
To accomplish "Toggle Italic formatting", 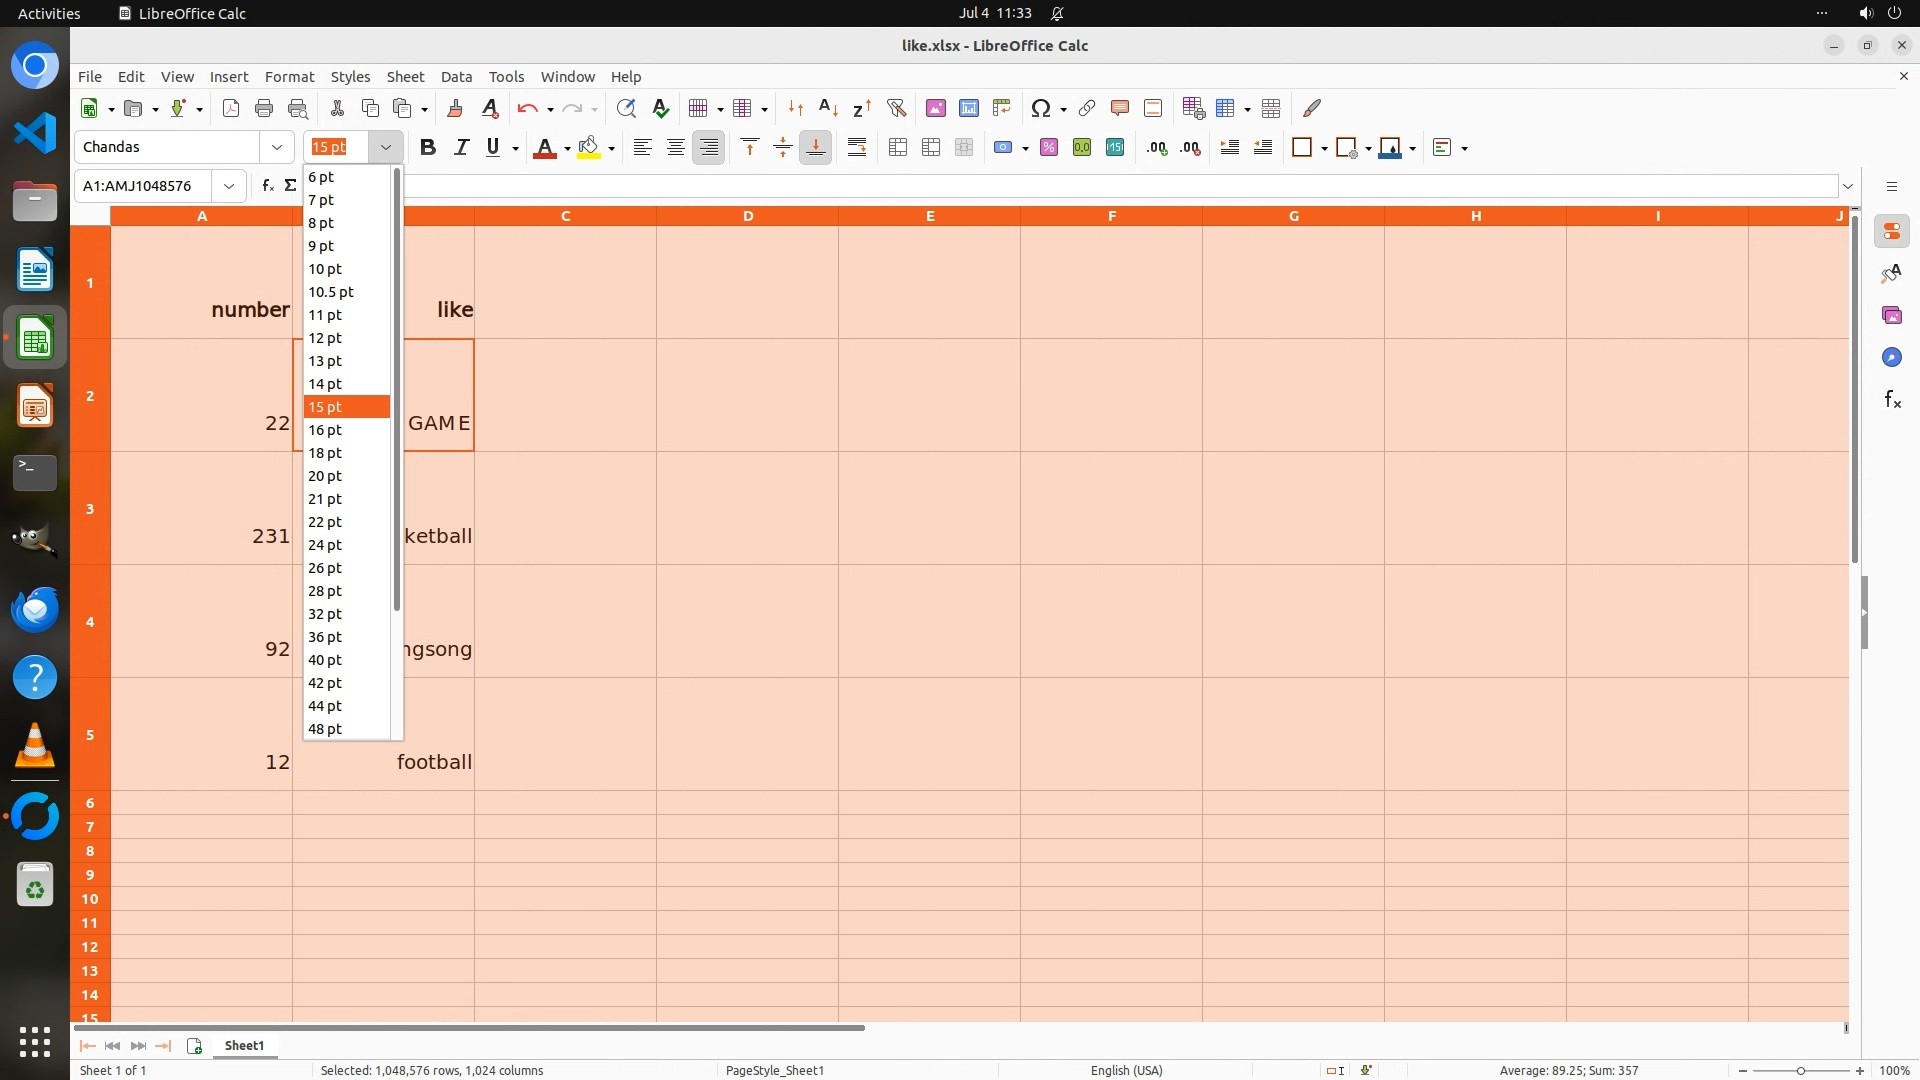I will 461,148.
